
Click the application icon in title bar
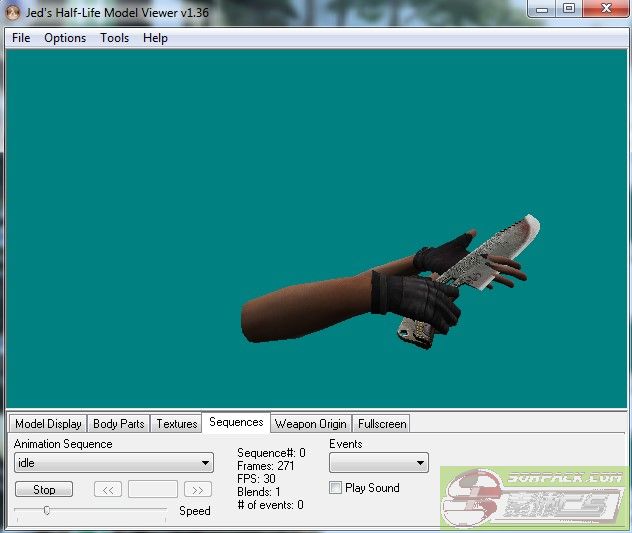pos(13,12)
